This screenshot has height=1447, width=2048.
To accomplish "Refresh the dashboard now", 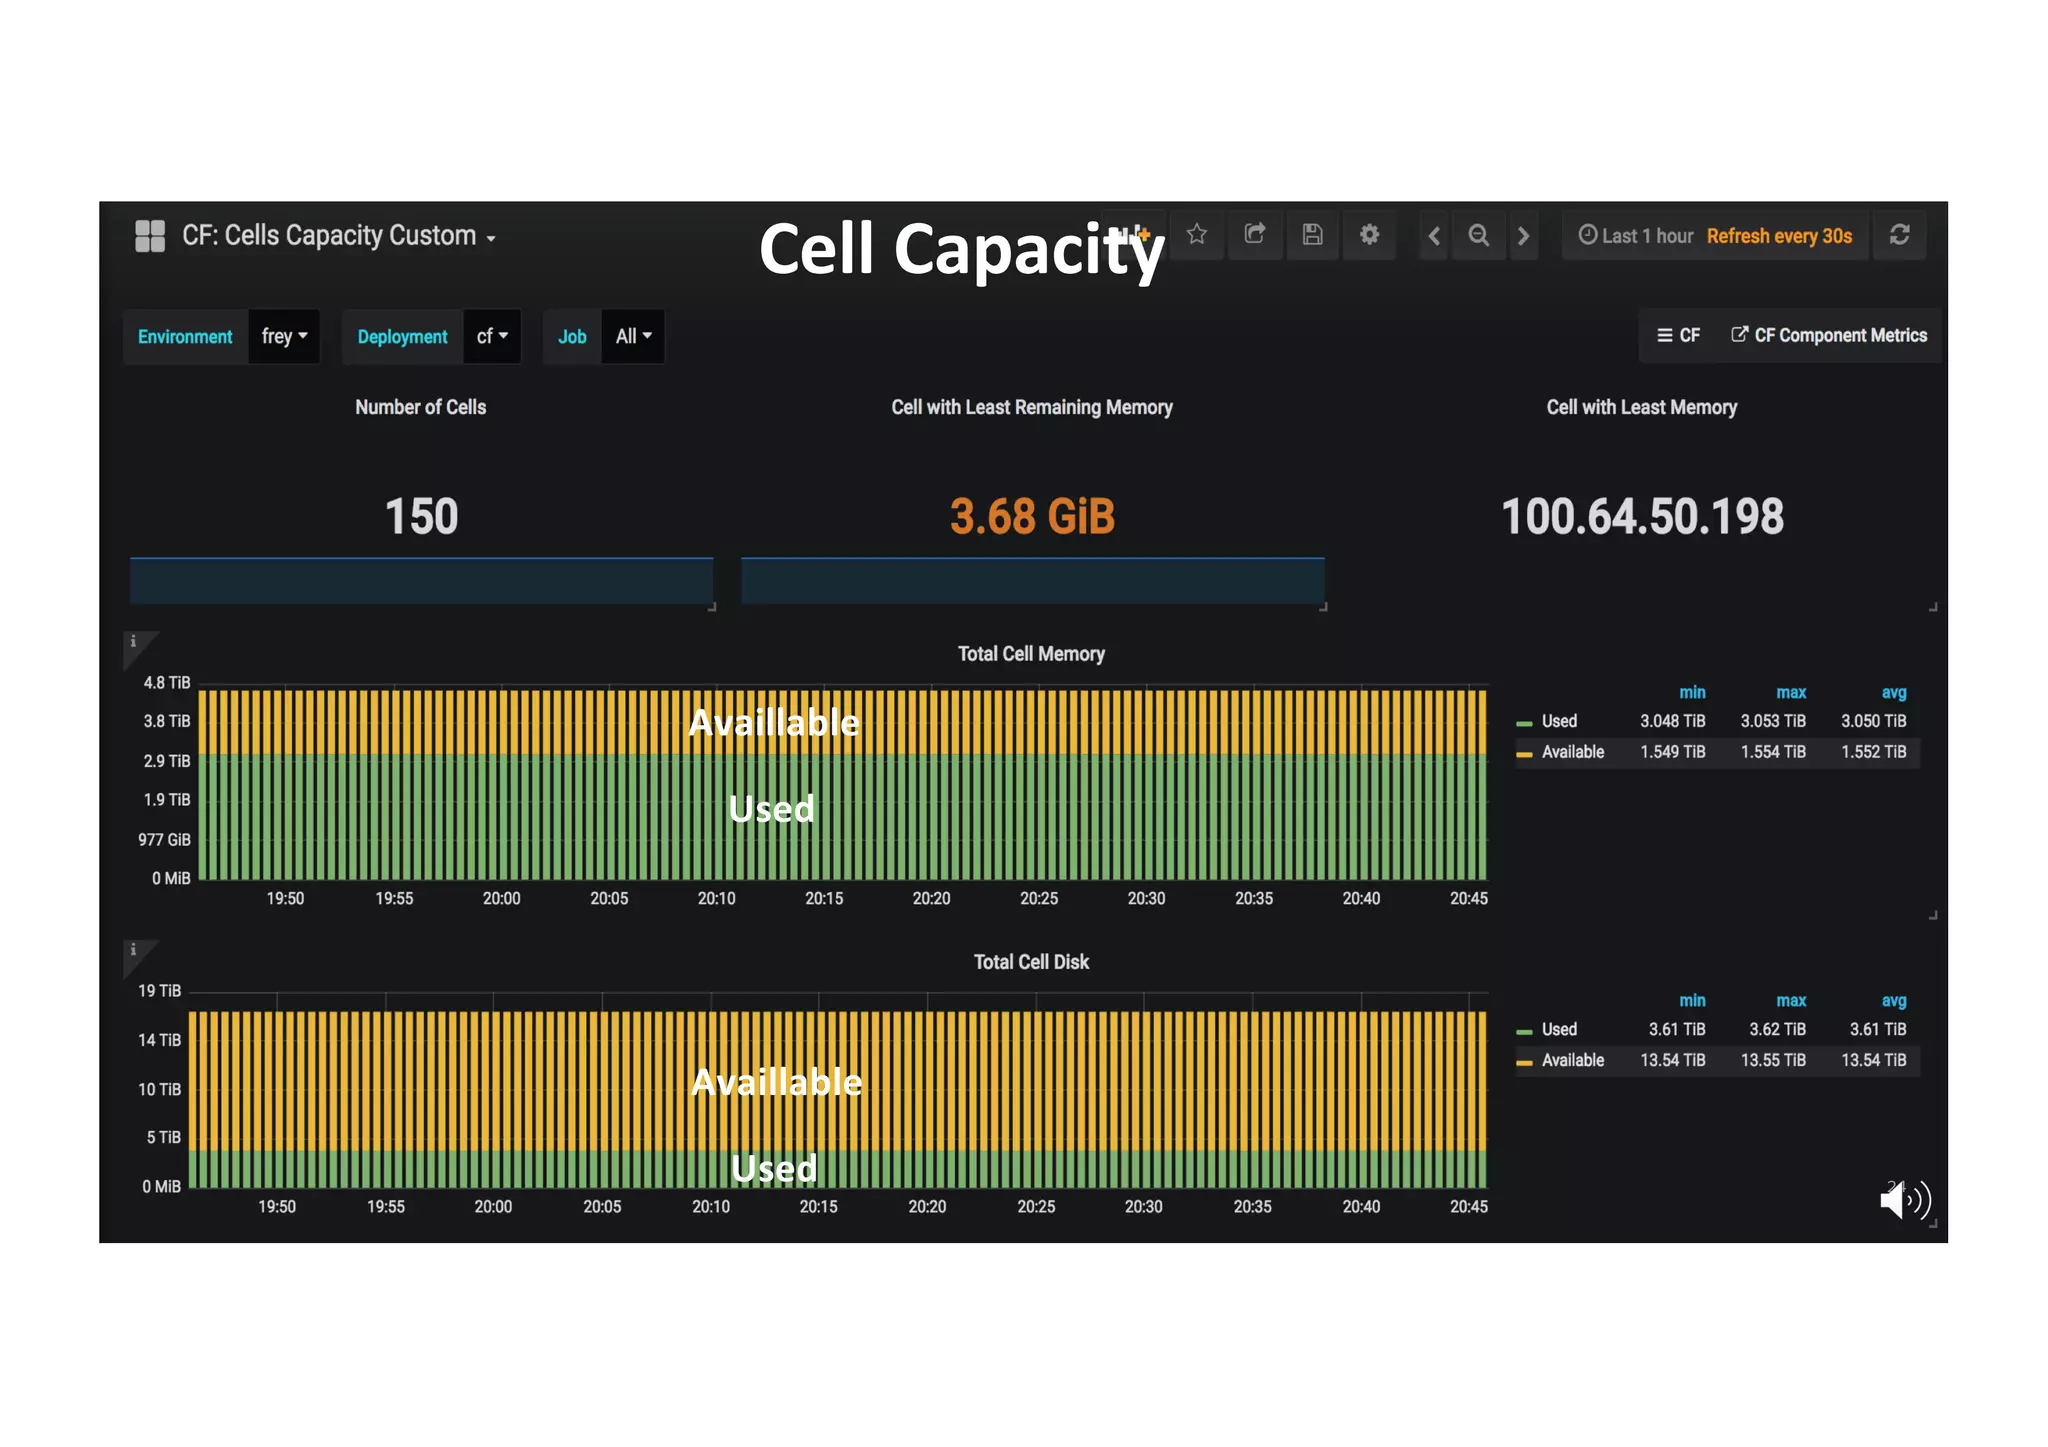I will click(1899, 235).
